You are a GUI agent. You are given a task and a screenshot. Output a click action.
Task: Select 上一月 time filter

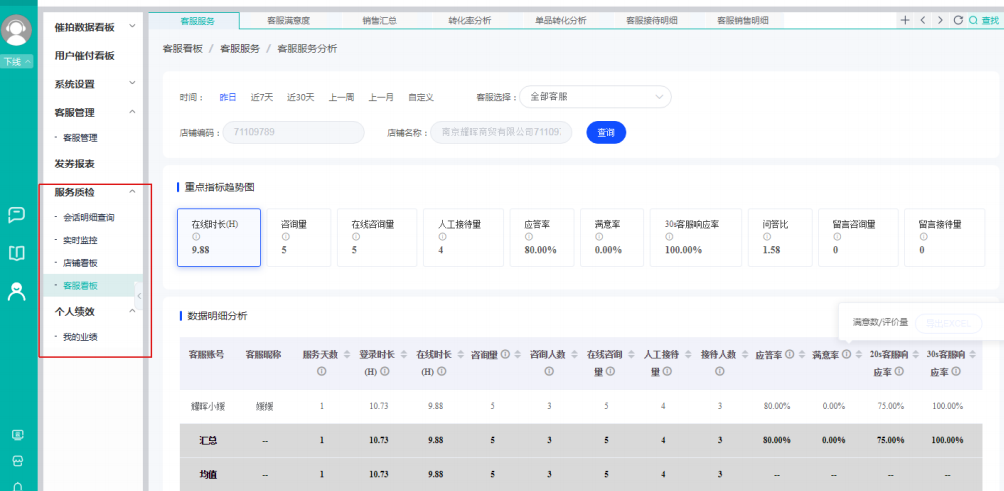[381, 97]
